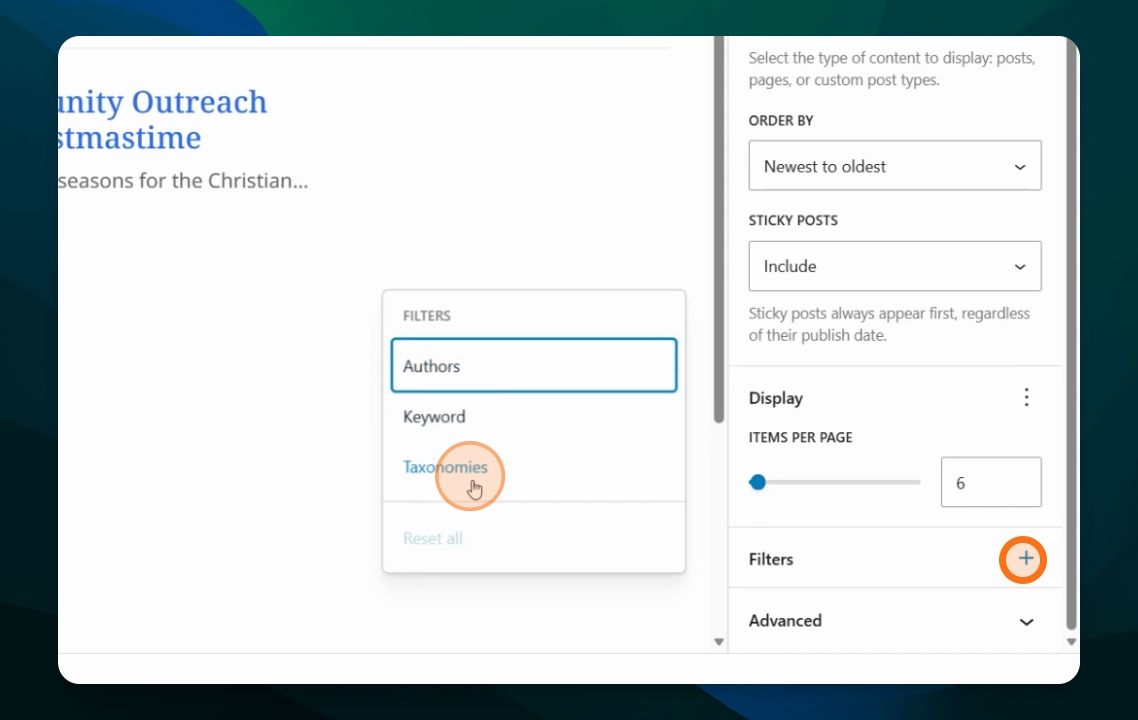Click the editor canvas scrollbar thumb

tap(719, 229)
